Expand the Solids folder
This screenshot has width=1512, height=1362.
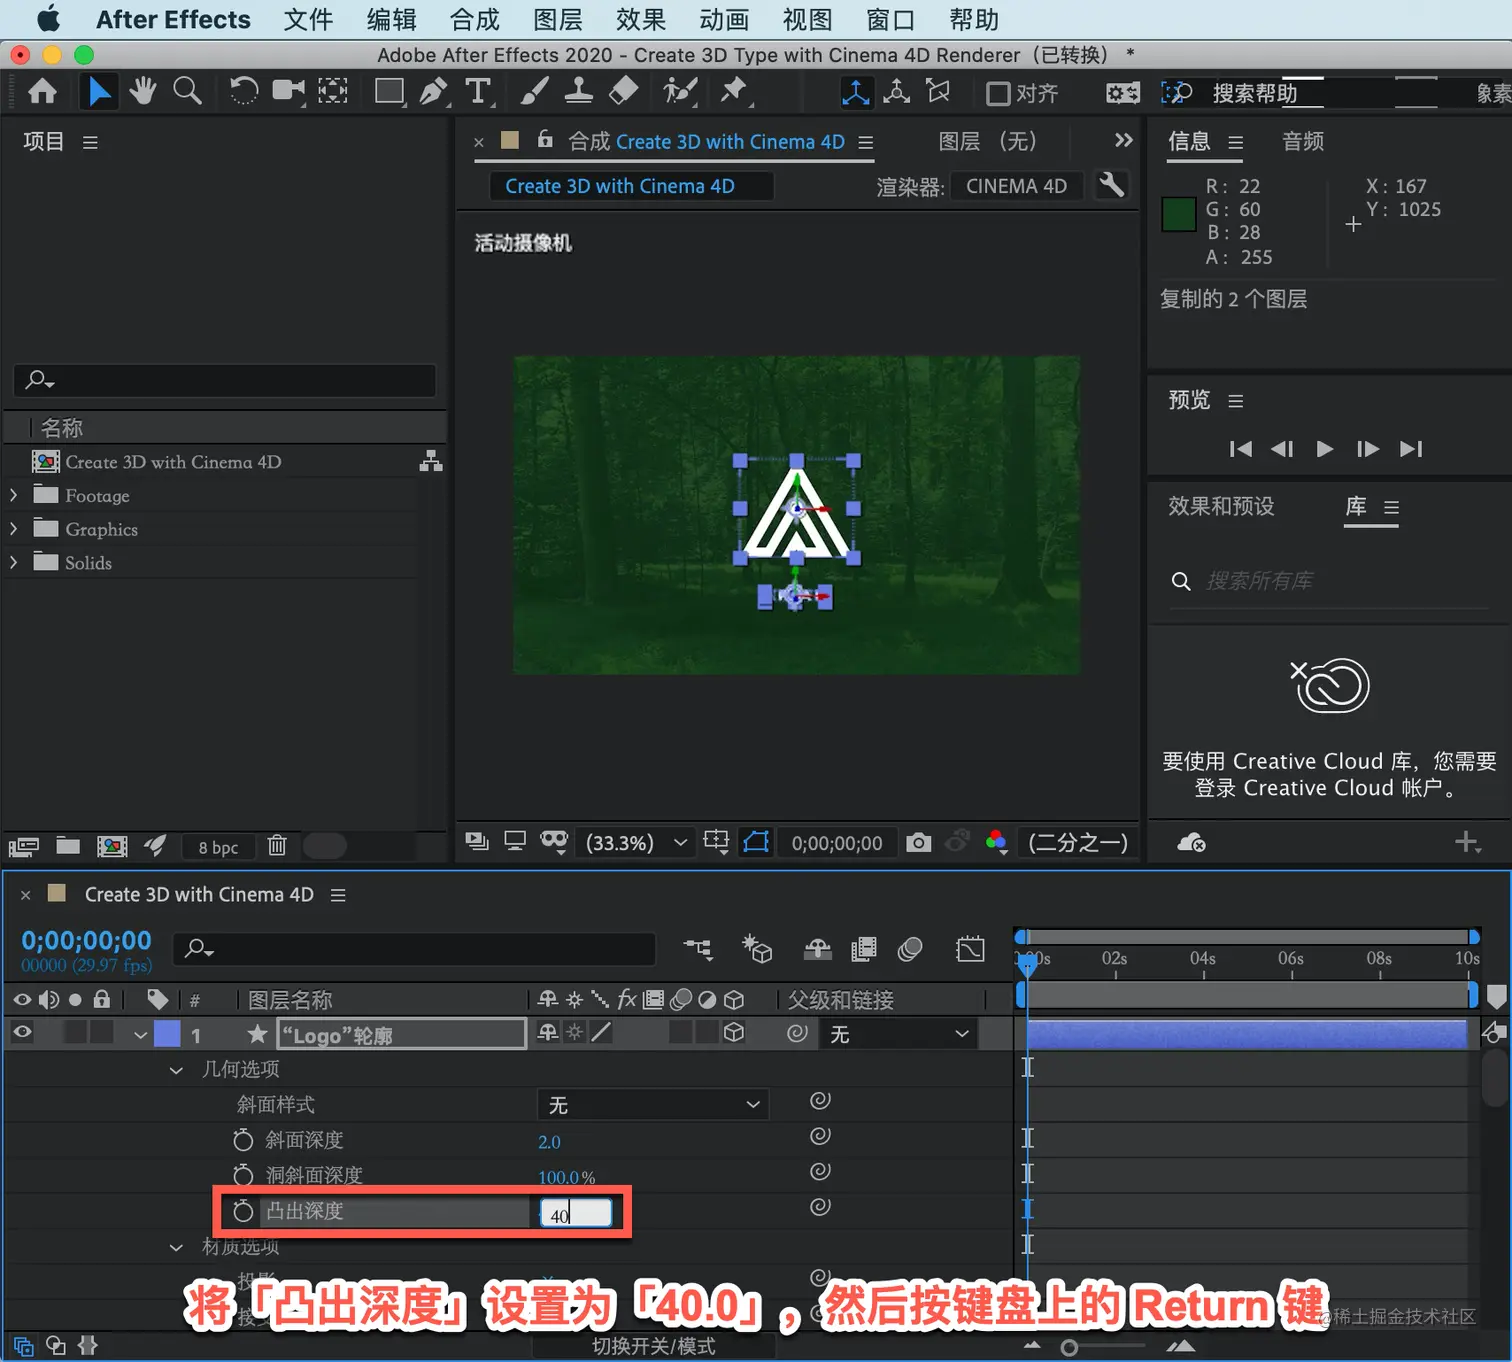[x=13, y=562]
